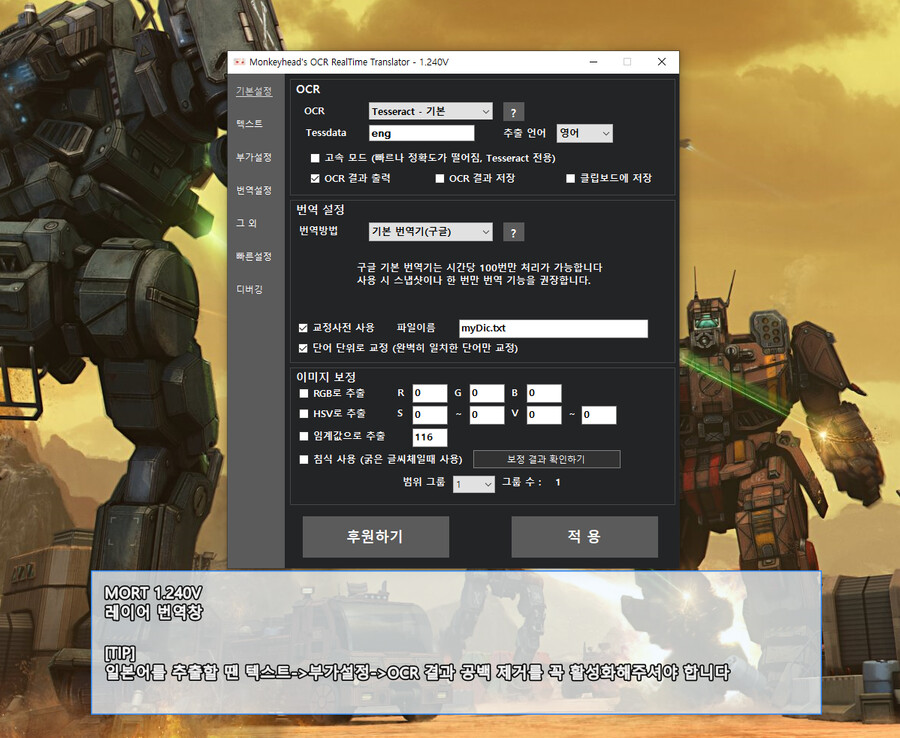This screenshot has height=738, width=900.
Task: Click the B value input field
Action: click(x=544, y=393)
